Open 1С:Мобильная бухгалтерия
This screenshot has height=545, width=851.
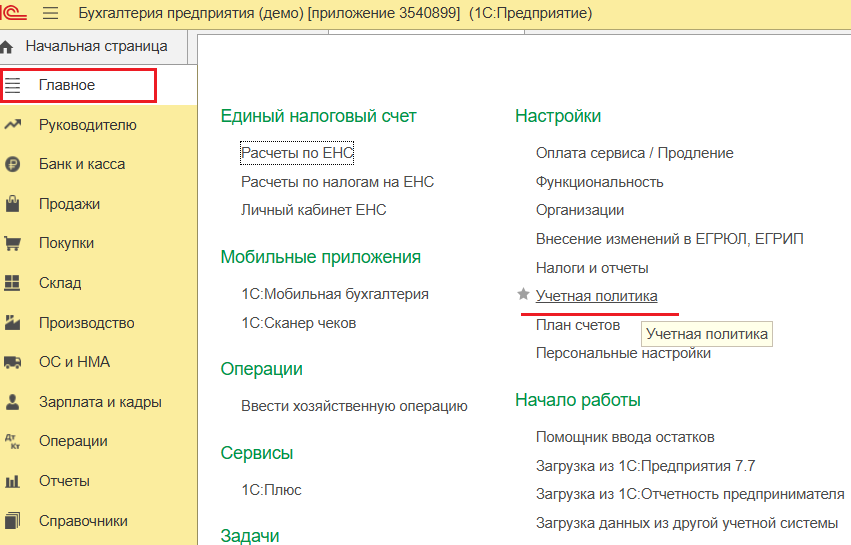pos(335,294)
